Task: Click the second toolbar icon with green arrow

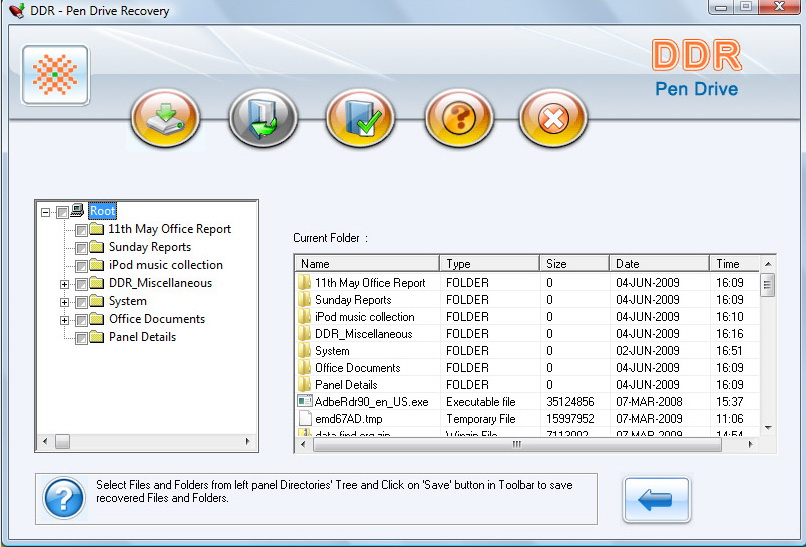Action: click(x=262, y=119)
